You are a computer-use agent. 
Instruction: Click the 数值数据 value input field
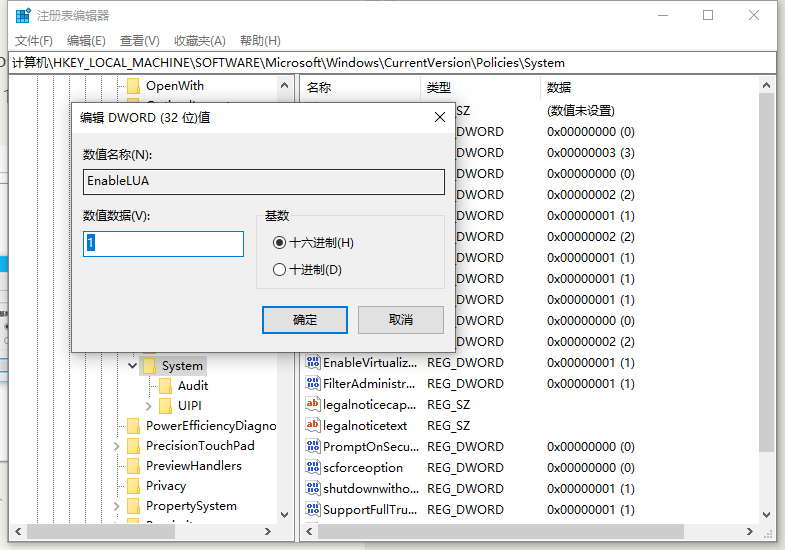point(163,244)
